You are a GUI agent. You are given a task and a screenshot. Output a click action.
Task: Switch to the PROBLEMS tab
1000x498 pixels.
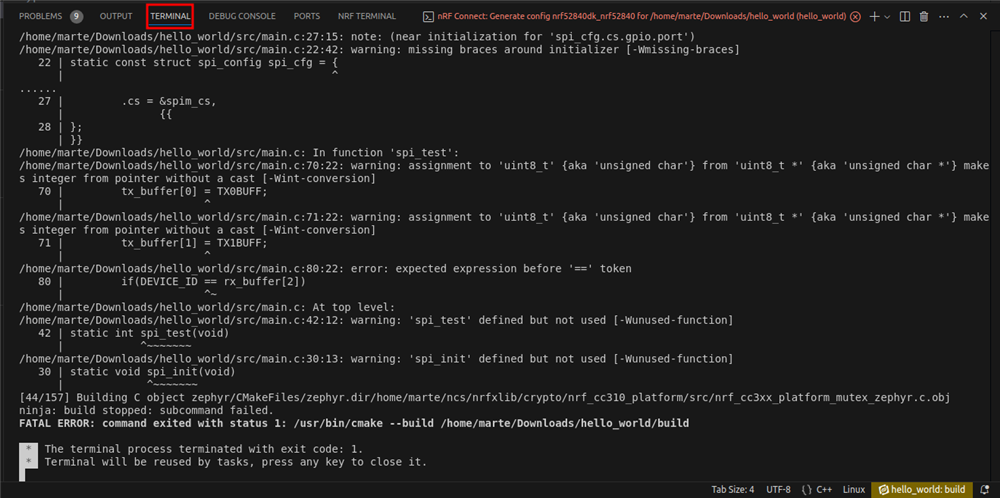pos(40,17)
